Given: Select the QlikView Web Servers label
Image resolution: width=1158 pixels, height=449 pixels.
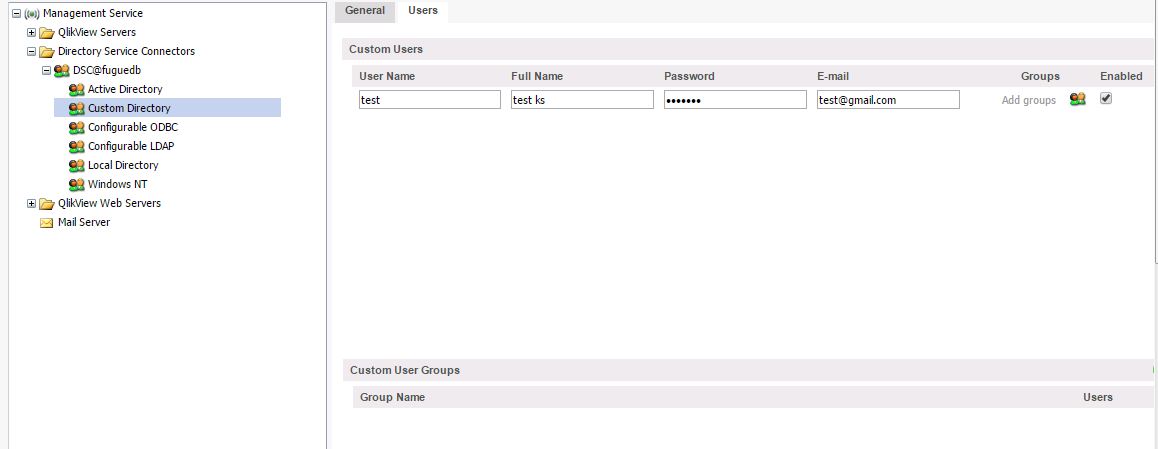Looking at the screenshot, I should (x=109, y=203).
